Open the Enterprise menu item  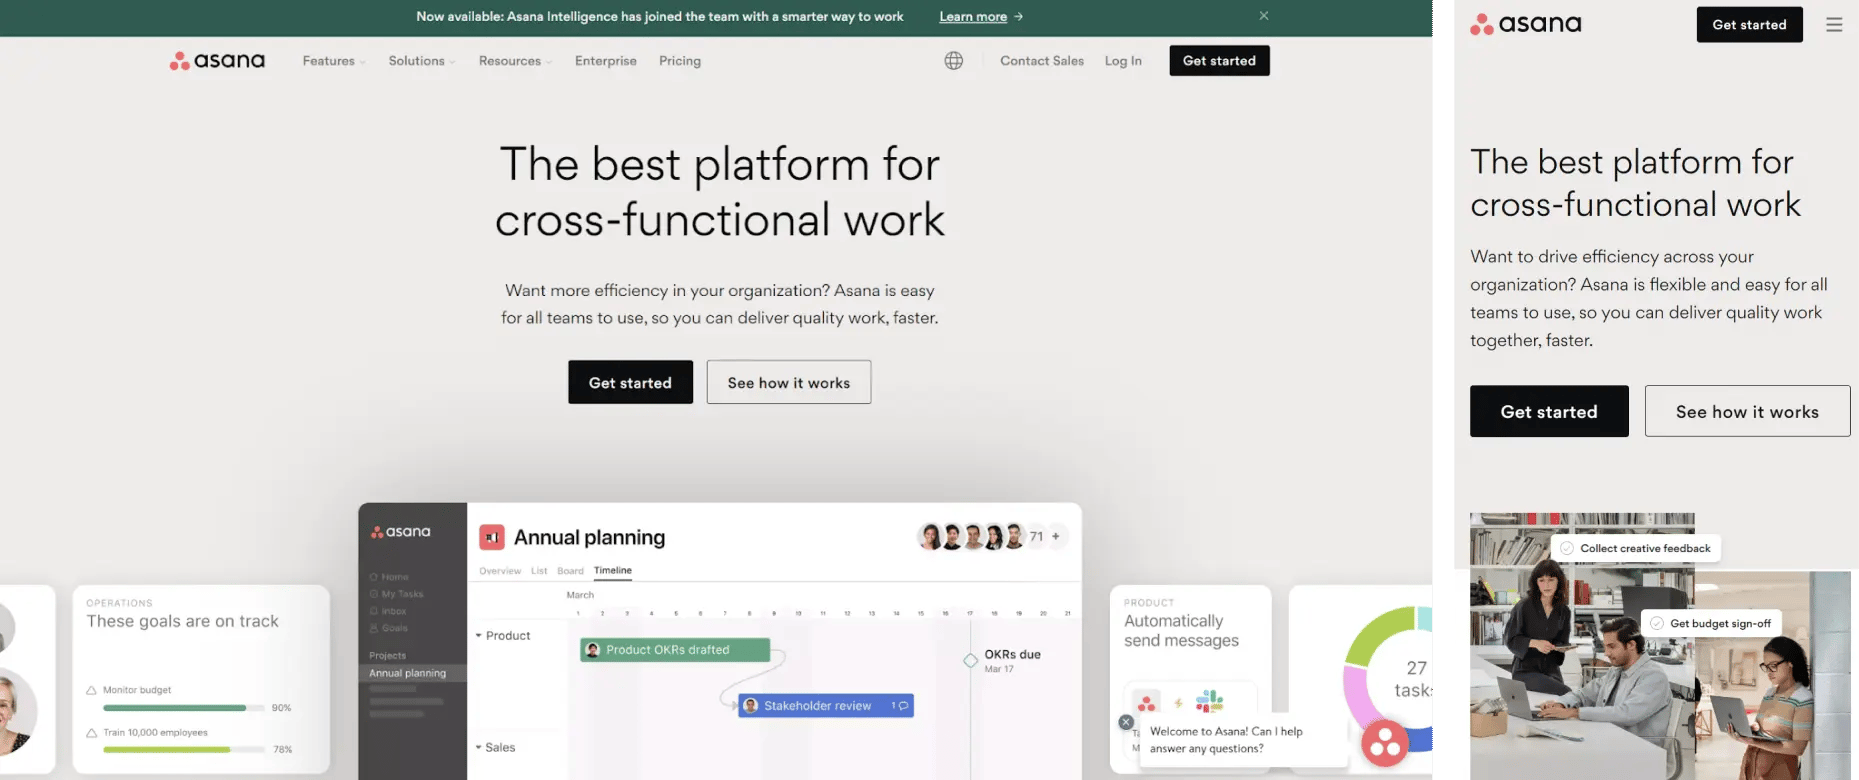606,61
